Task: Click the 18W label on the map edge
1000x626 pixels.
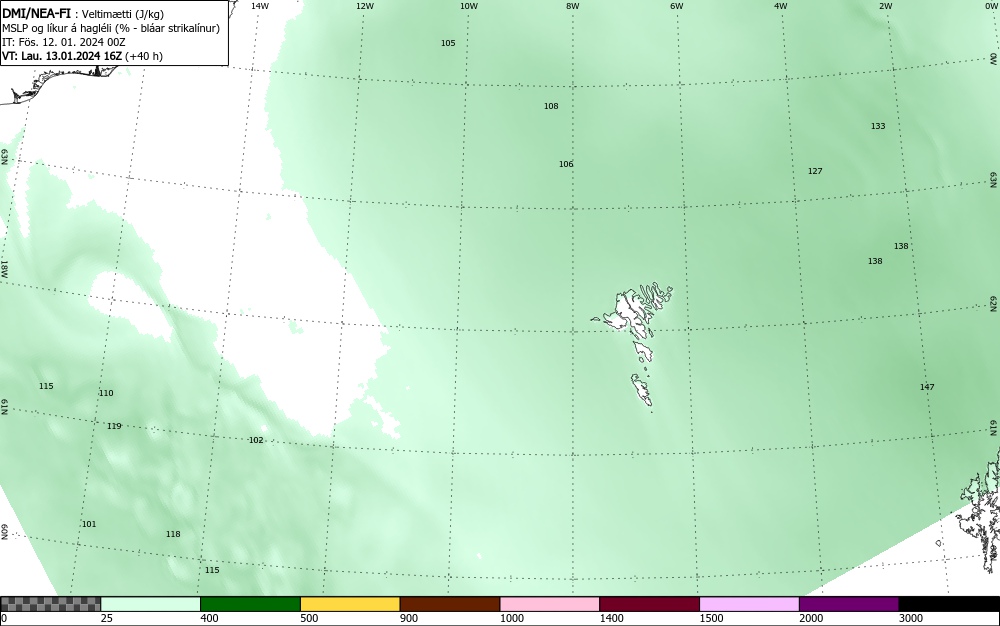Action: point(4,268)
